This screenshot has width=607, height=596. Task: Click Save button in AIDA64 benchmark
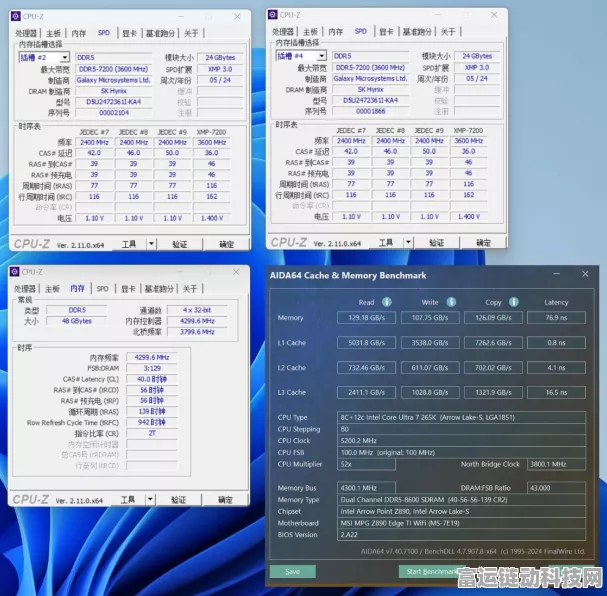pos(293,571)
